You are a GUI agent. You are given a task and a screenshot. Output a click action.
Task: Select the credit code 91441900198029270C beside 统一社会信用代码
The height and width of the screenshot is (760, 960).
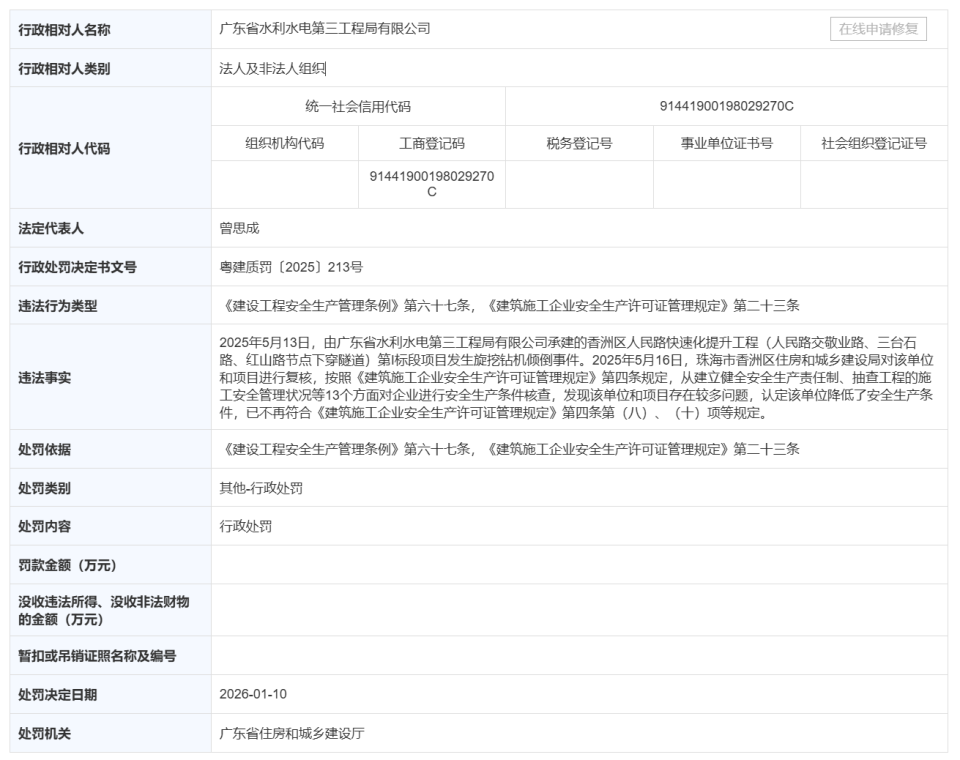(726, 107)
